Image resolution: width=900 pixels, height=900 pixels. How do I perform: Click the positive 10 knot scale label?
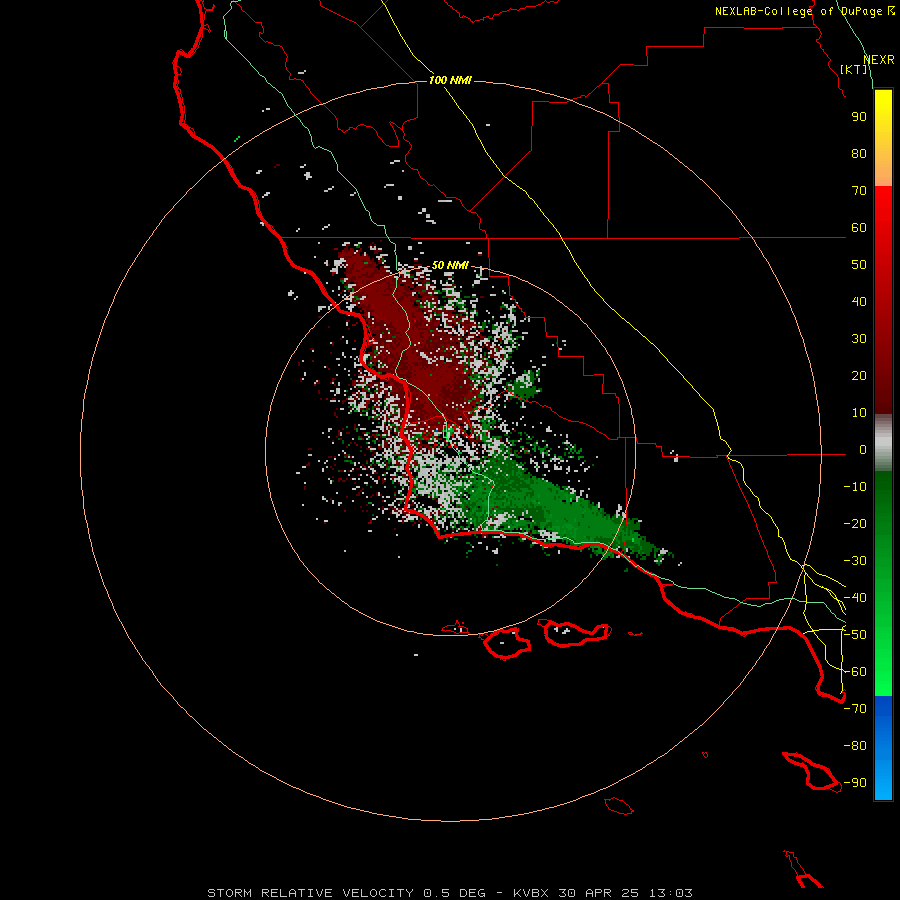(859, 413)
